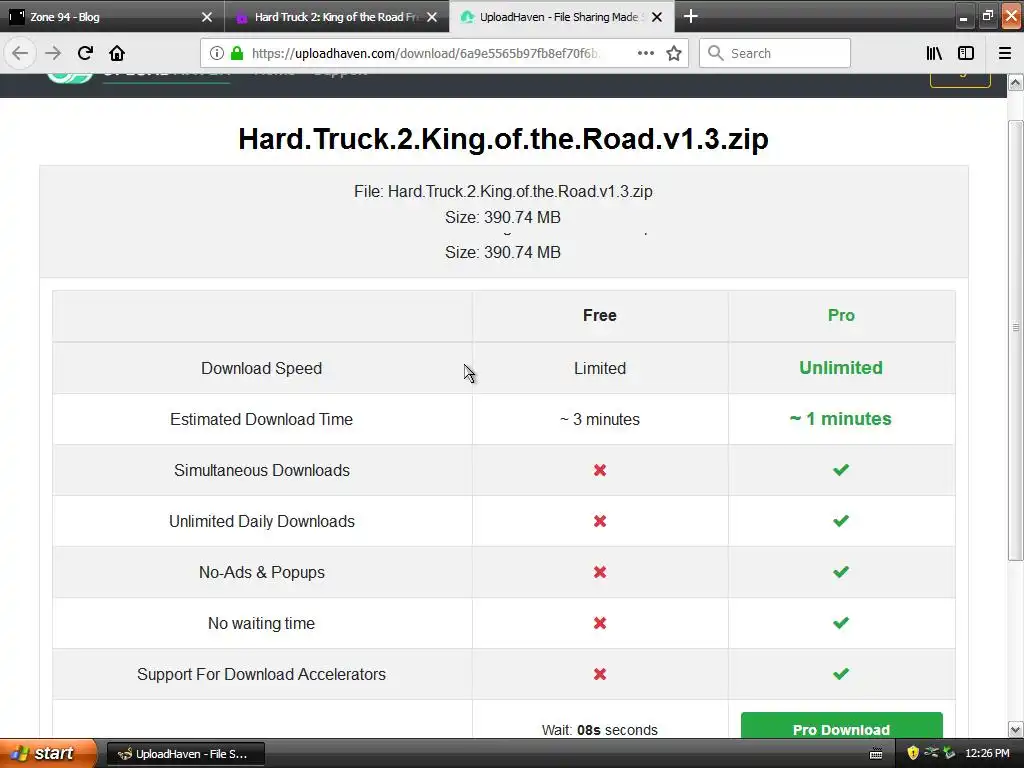Screen dimensions: 1024x768
Task: Click the File: Hard.Truck.2 filename line
Action: pos(503,191)
